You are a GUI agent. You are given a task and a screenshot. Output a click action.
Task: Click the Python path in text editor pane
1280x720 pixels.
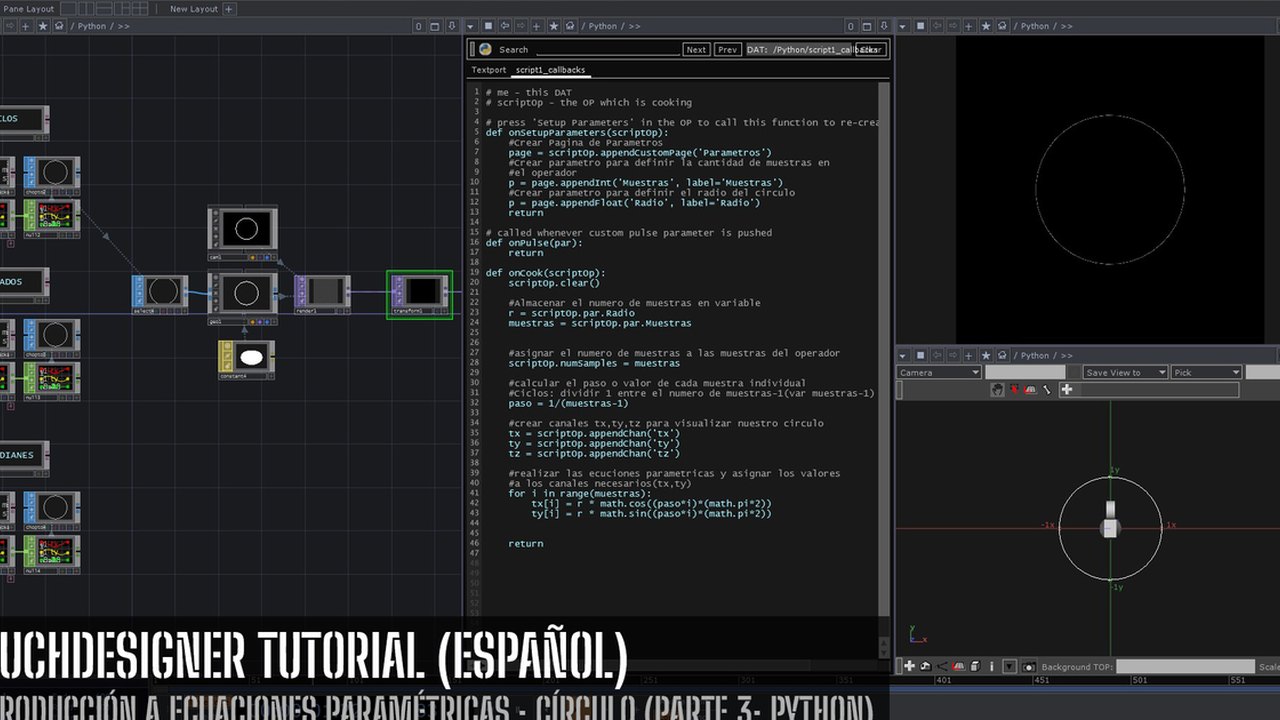pos(602,26)
